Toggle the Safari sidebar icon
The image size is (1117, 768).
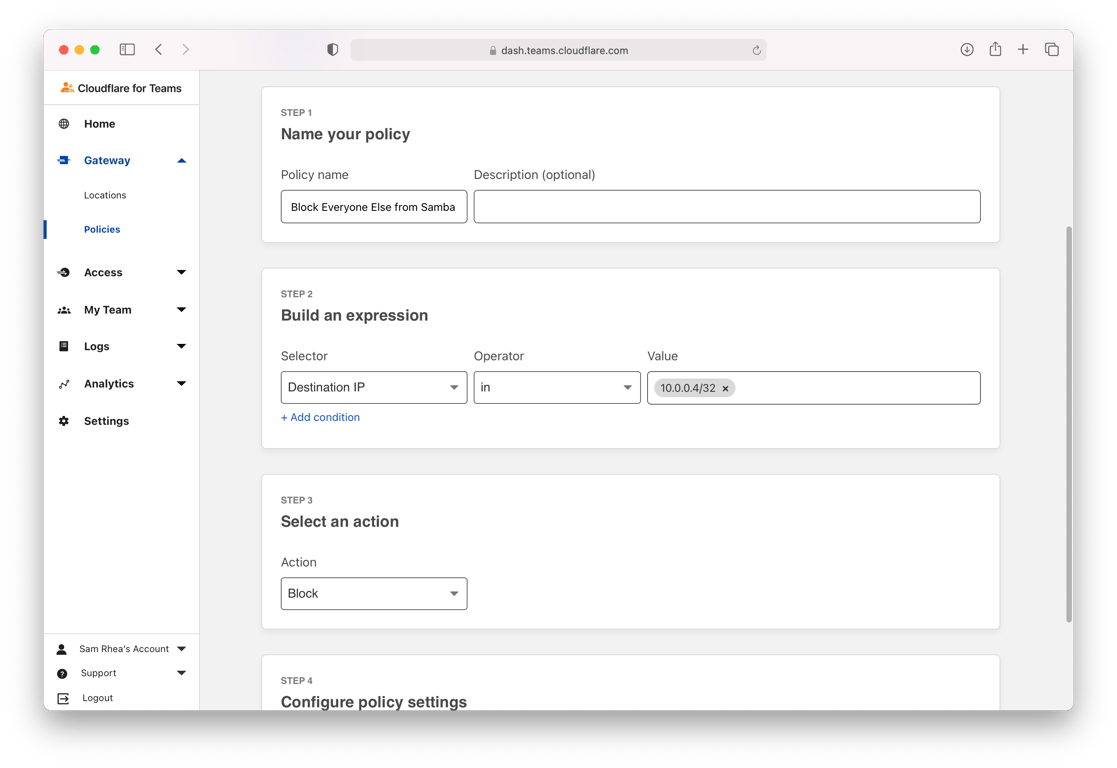127,49
